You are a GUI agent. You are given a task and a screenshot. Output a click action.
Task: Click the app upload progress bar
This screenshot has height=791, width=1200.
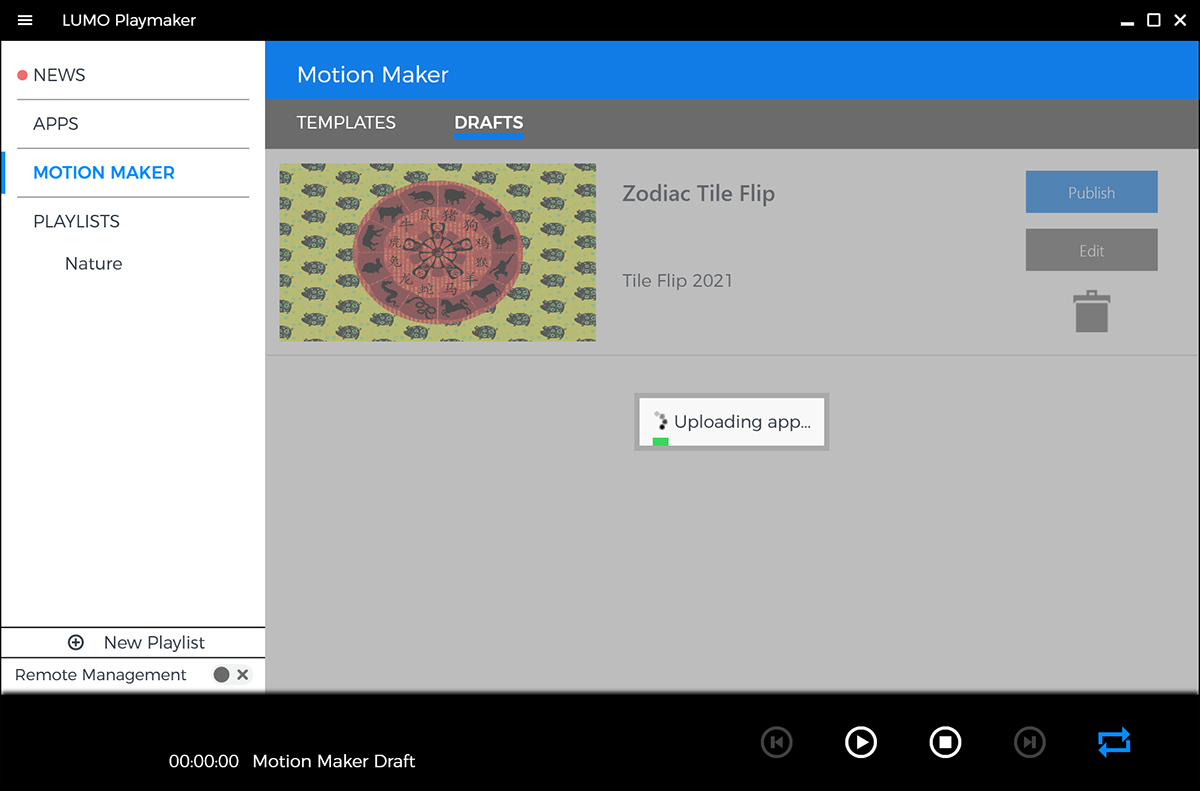pos(660,440)
